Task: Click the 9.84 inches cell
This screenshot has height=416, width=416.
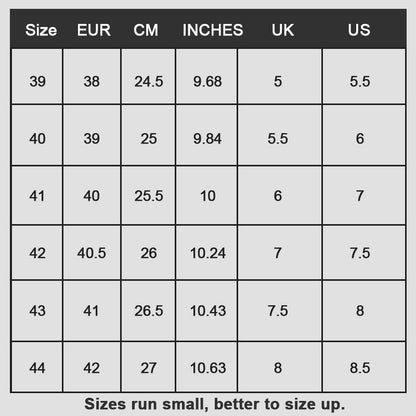Action: (207, 135)
